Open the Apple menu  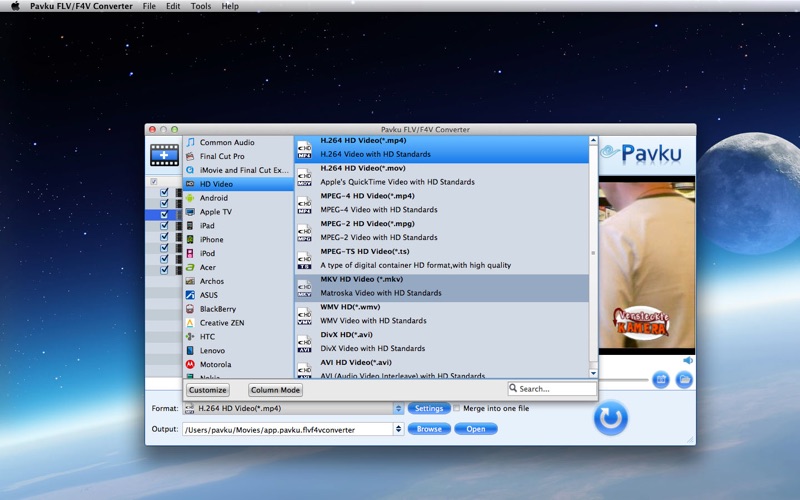[15, 6]
